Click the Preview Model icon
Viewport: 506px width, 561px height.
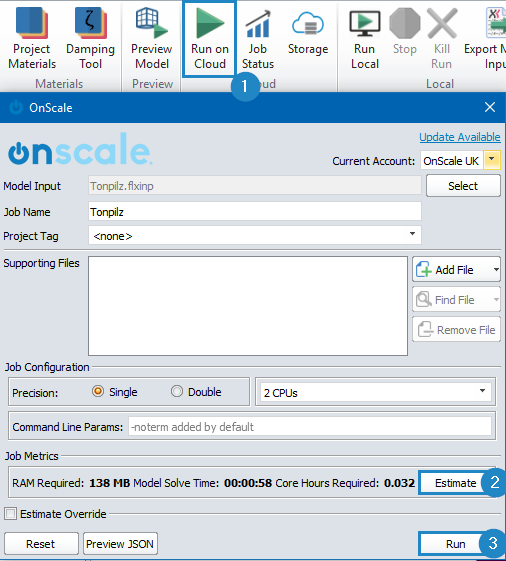[152, 38]
